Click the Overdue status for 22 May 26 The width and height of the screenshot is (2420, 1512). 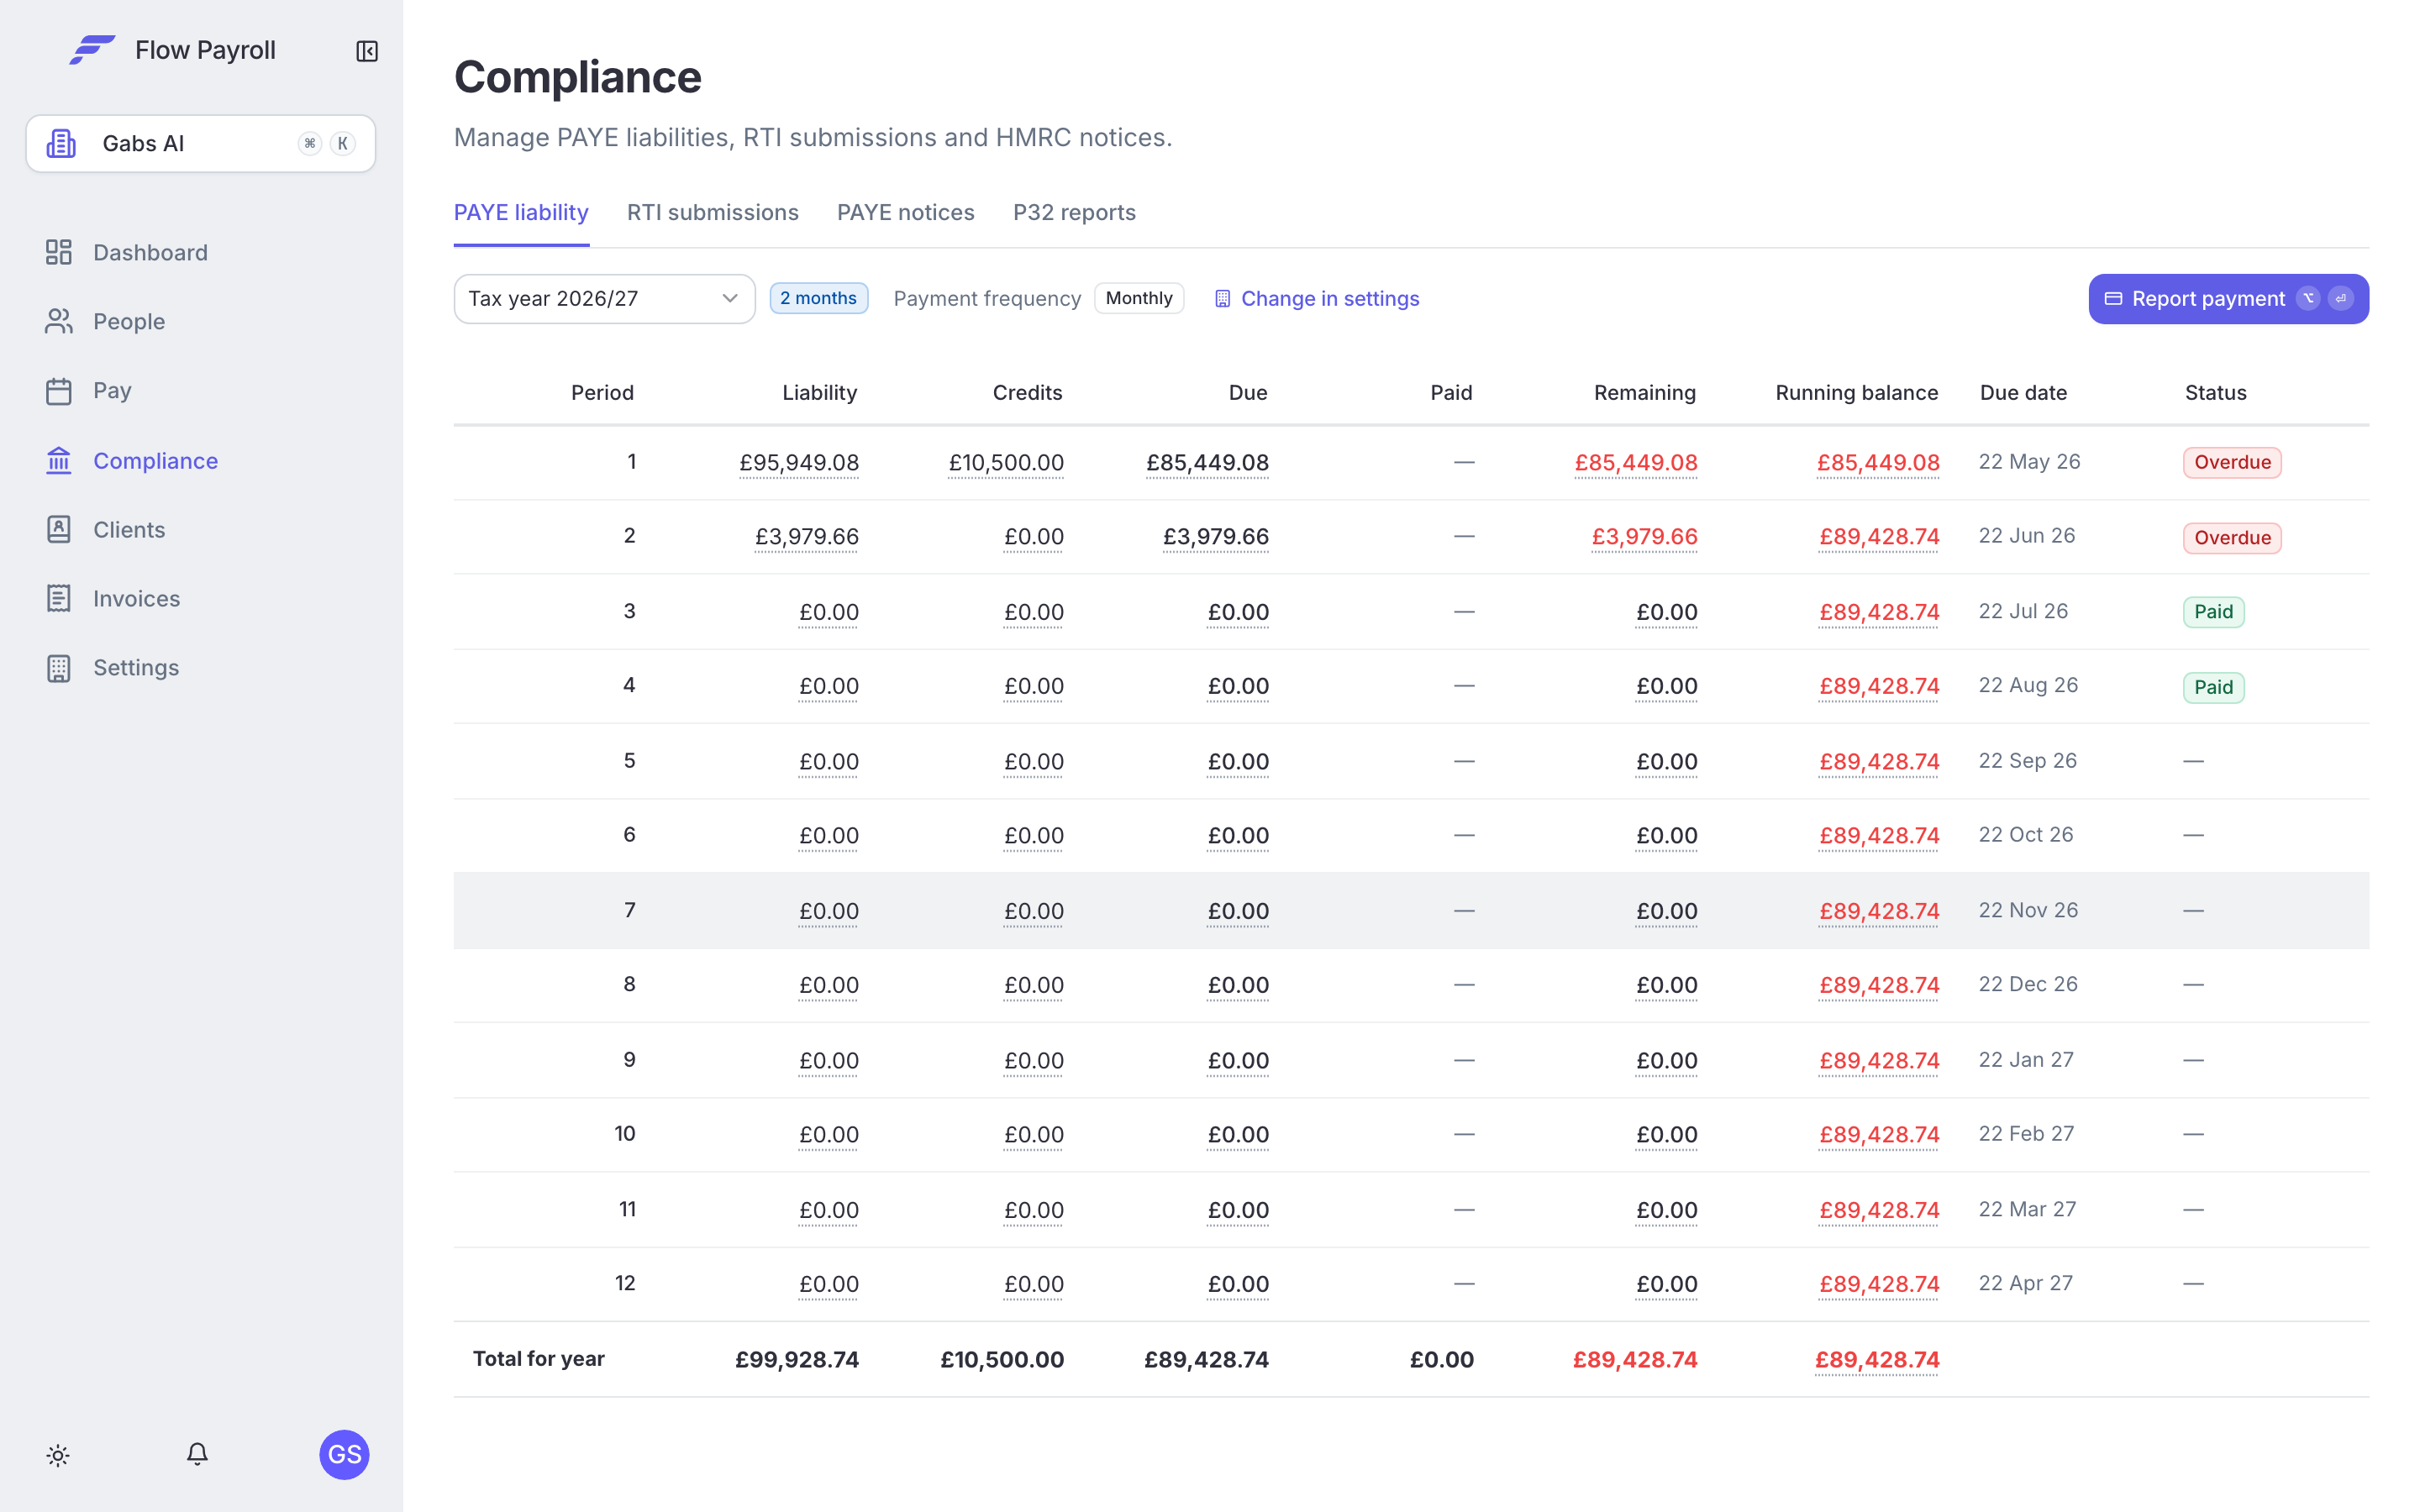pyautogui.click(x=2232, y=462)
